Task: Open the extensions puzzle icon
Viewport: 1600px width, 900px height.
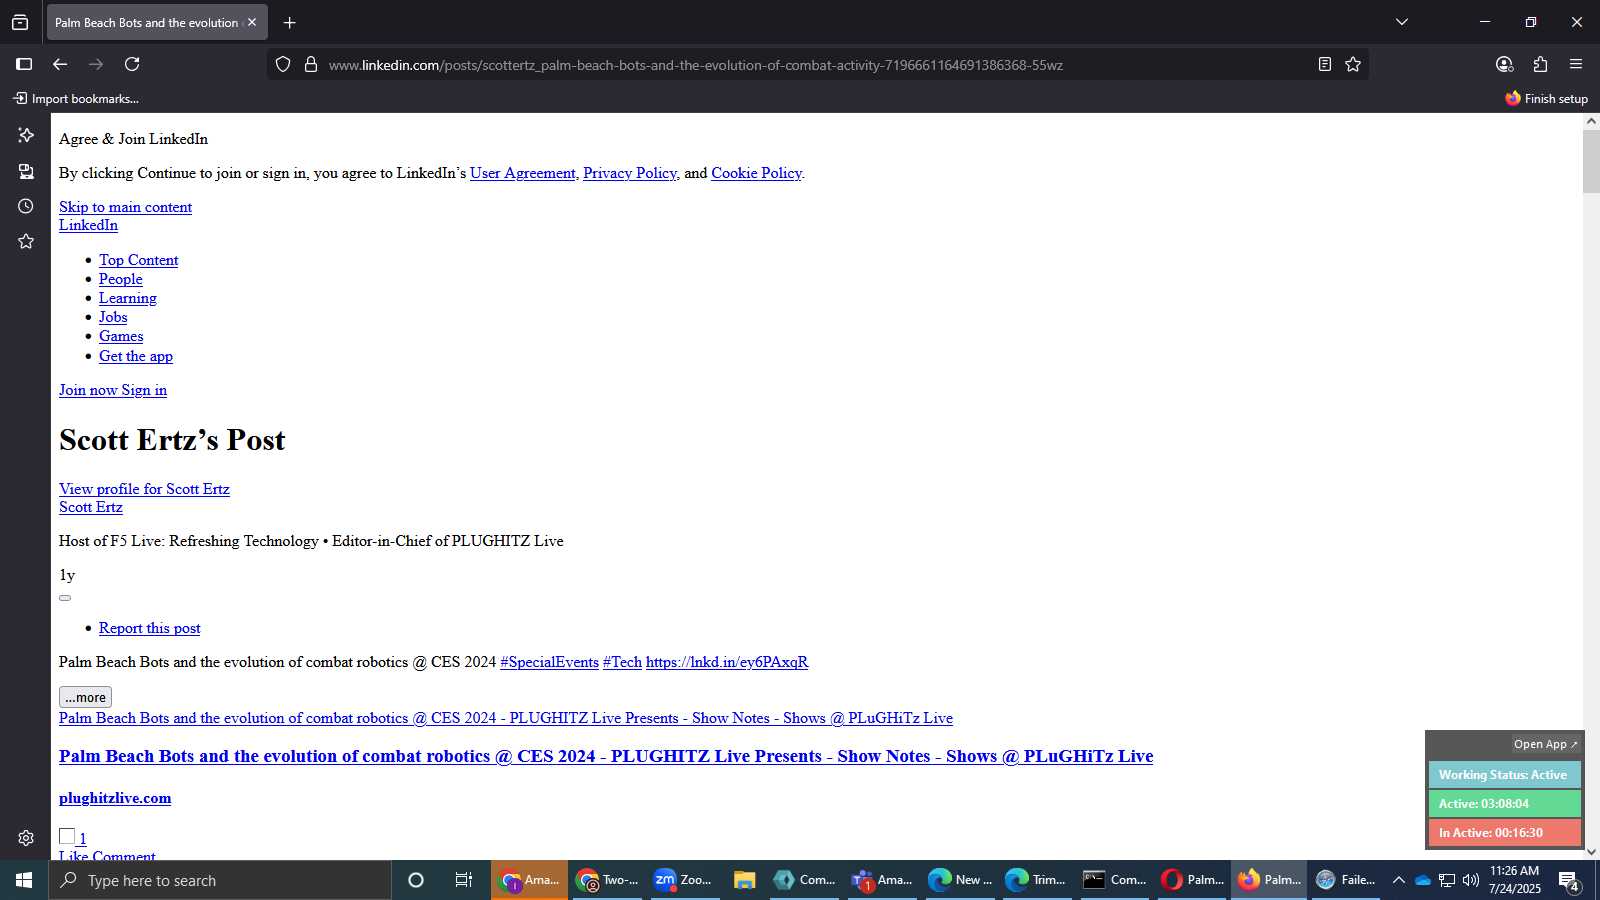Action: [1540, 64]
